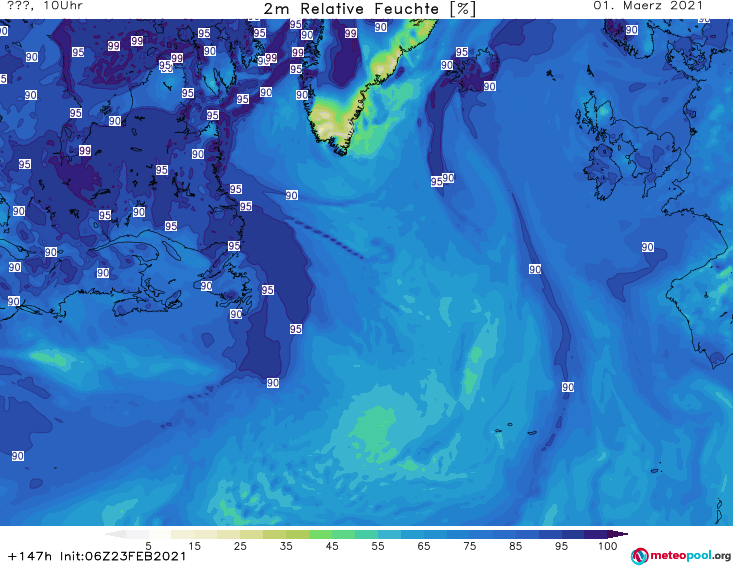The height and width of the screenshot is (566, 733).
Task: Click the legend value '25'
Action: point(240,546)
